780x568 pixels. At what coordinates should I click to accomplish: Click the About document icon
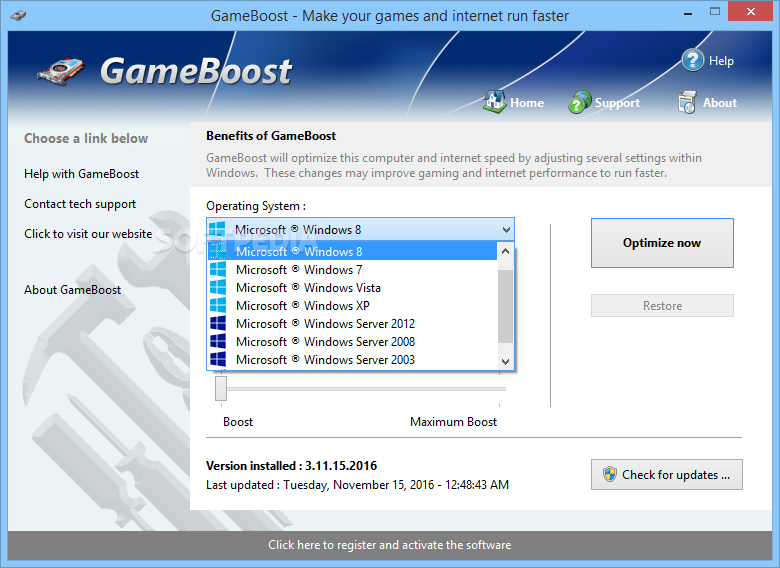point(686,102)
